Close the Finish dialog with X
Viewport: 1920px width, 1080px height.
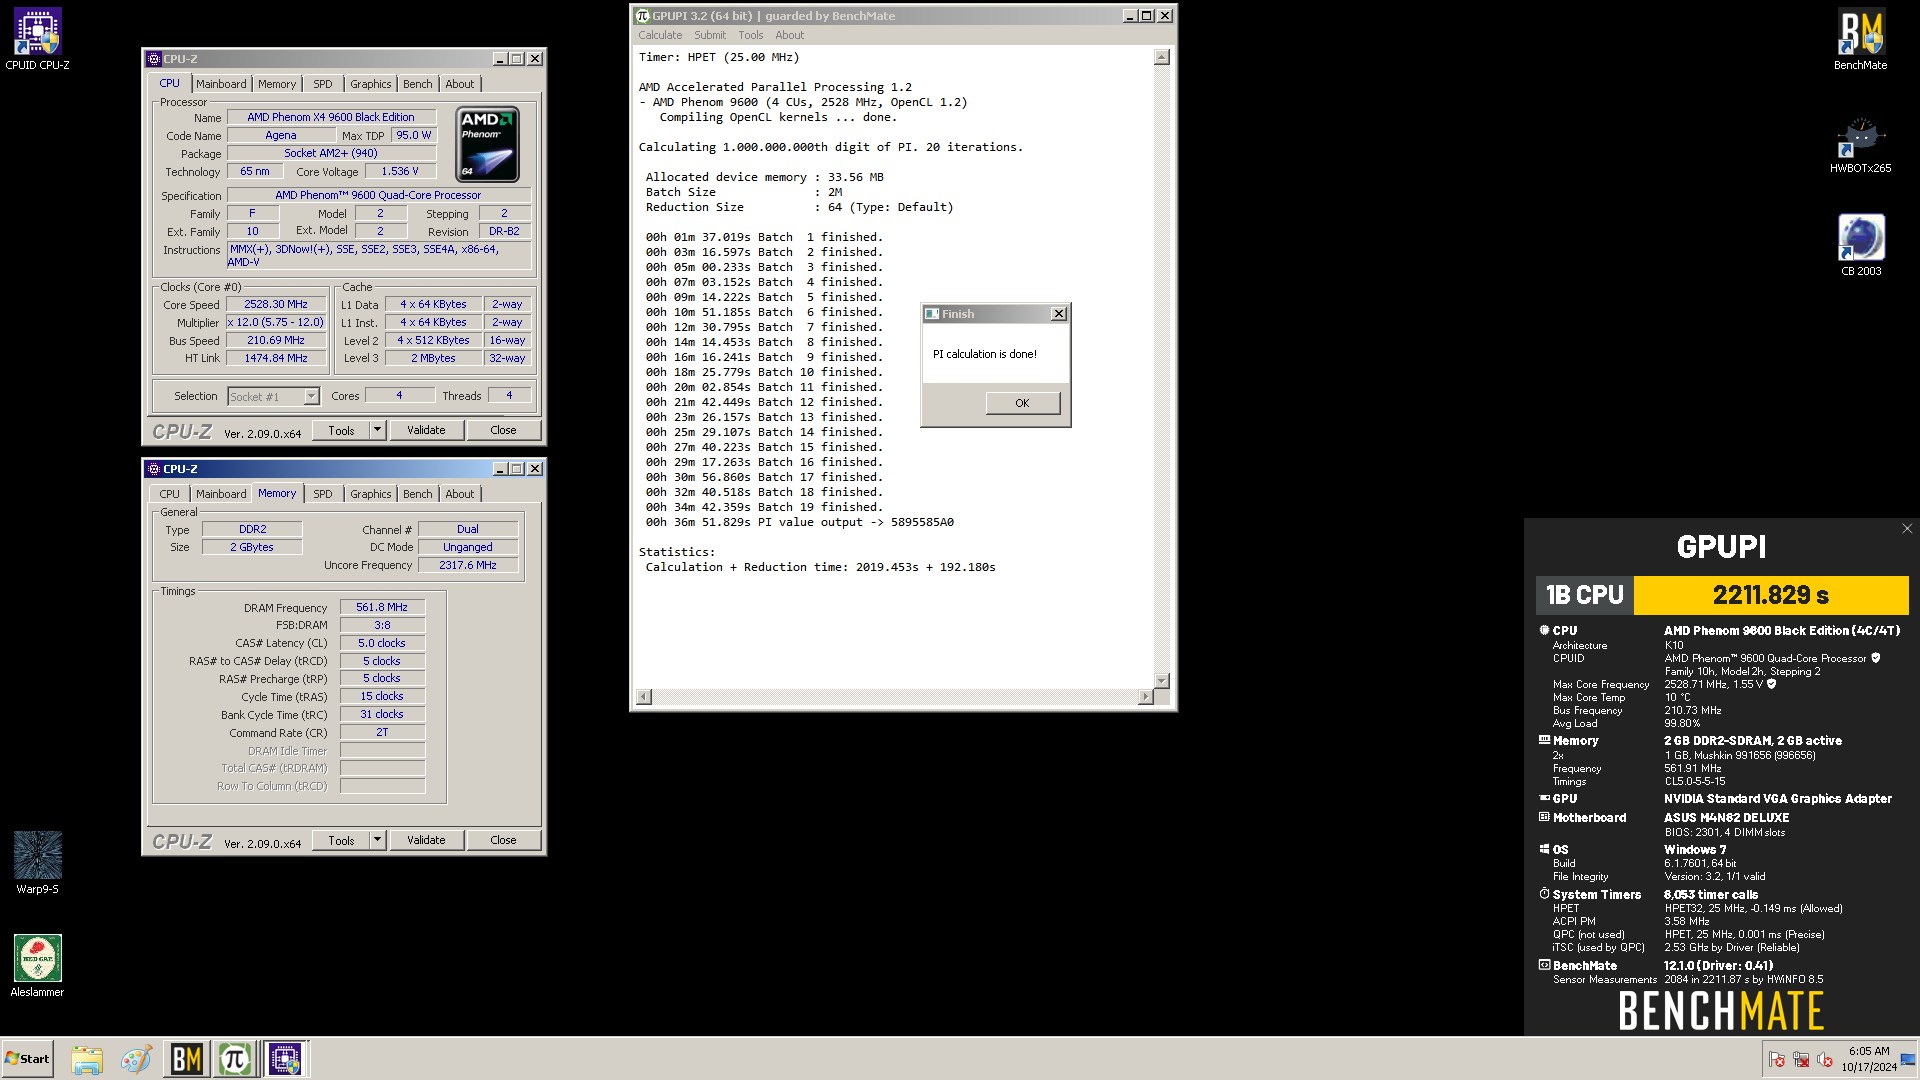pyautogui.click(x=1059, y=314)
